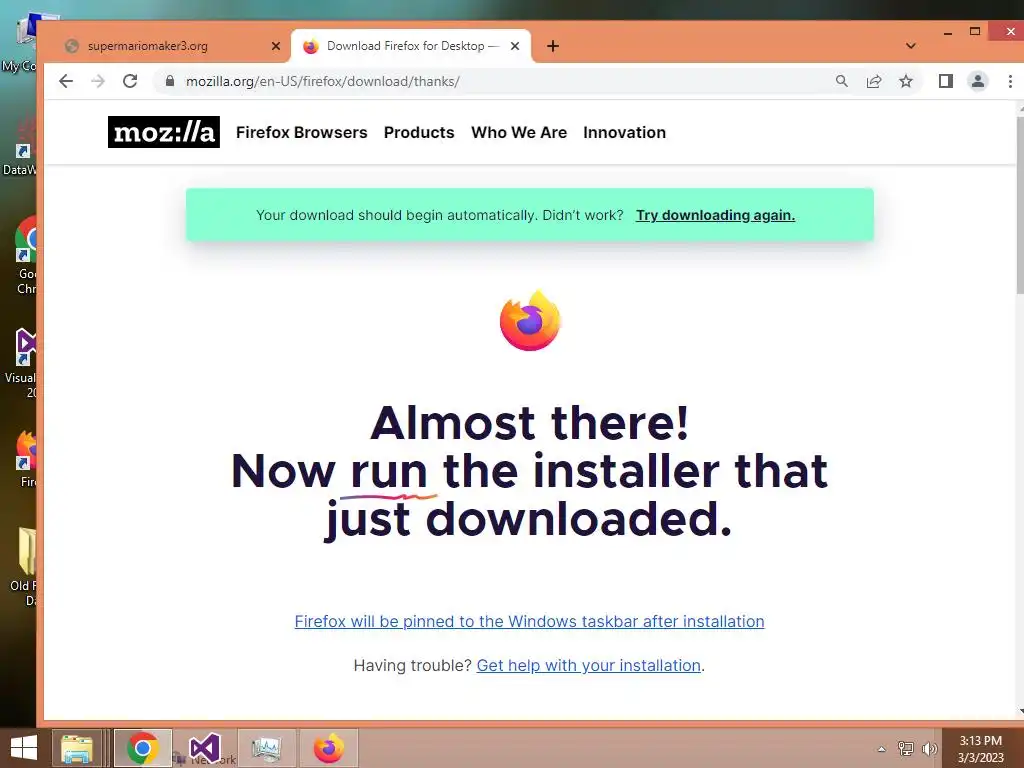The height and width of the screenshot is (768, 1024).
Task: Click the large Firefox logo on page
Action: pyautogui.click(x=530, y=321)
